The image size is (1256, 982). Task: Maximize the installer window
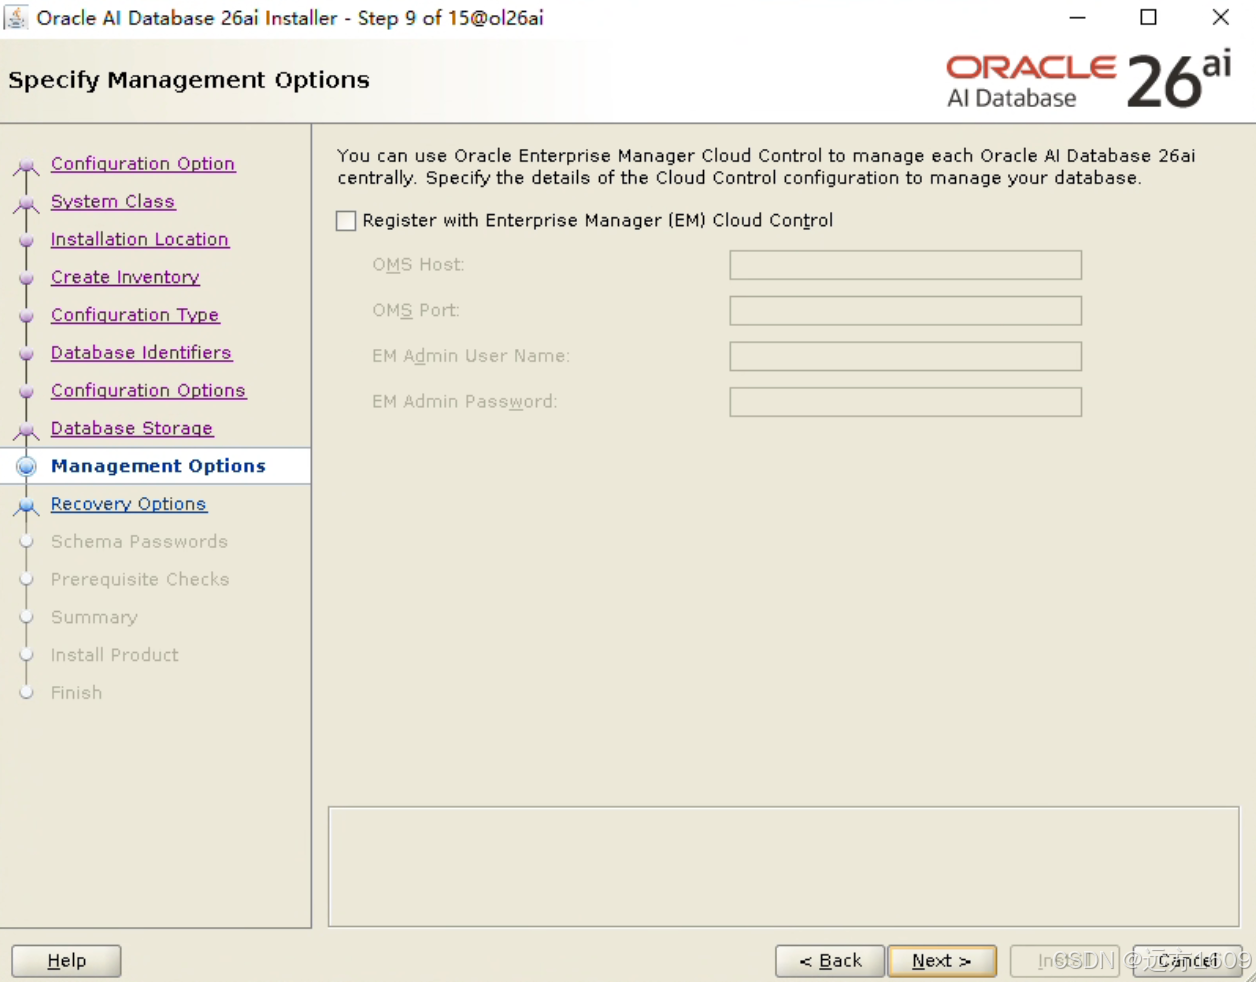pyautogui.click(x=1149, y=17)
